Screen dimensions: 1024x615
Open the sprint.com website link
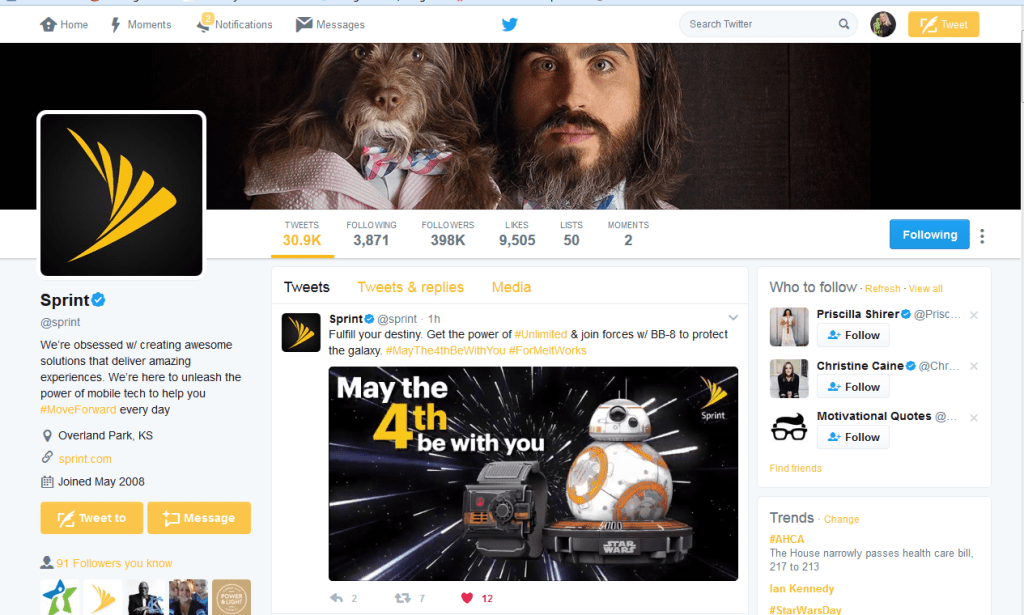[85, 459]
